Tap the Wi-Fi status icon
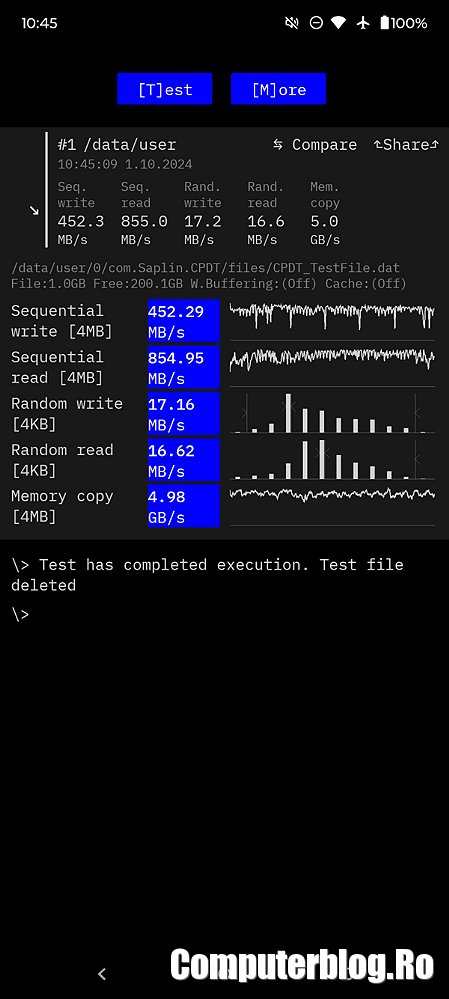 click(x=339, y=23)
